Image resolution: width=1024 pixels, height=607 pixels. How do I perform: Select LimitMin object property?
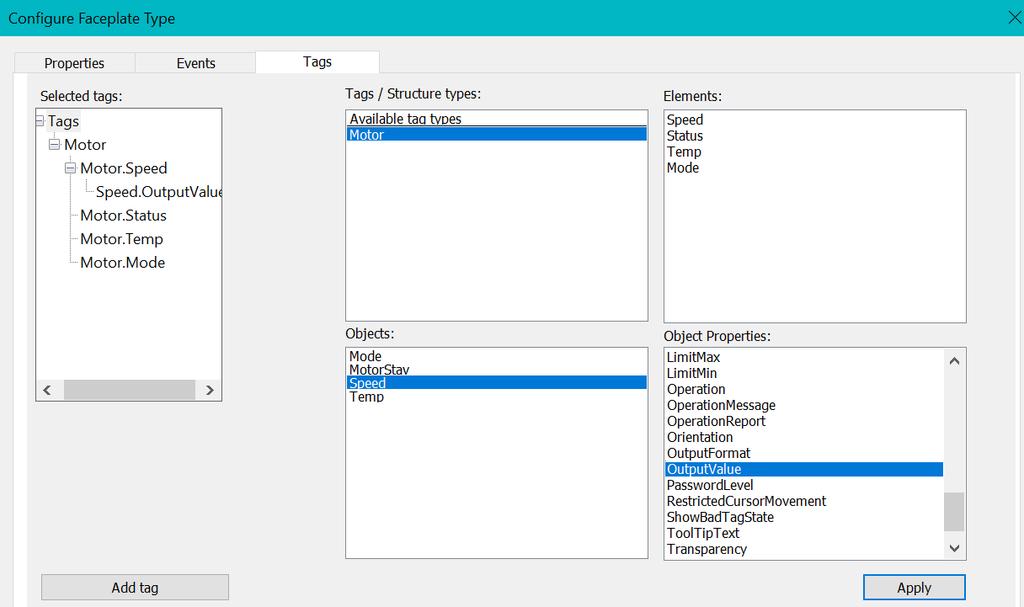(x=692, y=373)
